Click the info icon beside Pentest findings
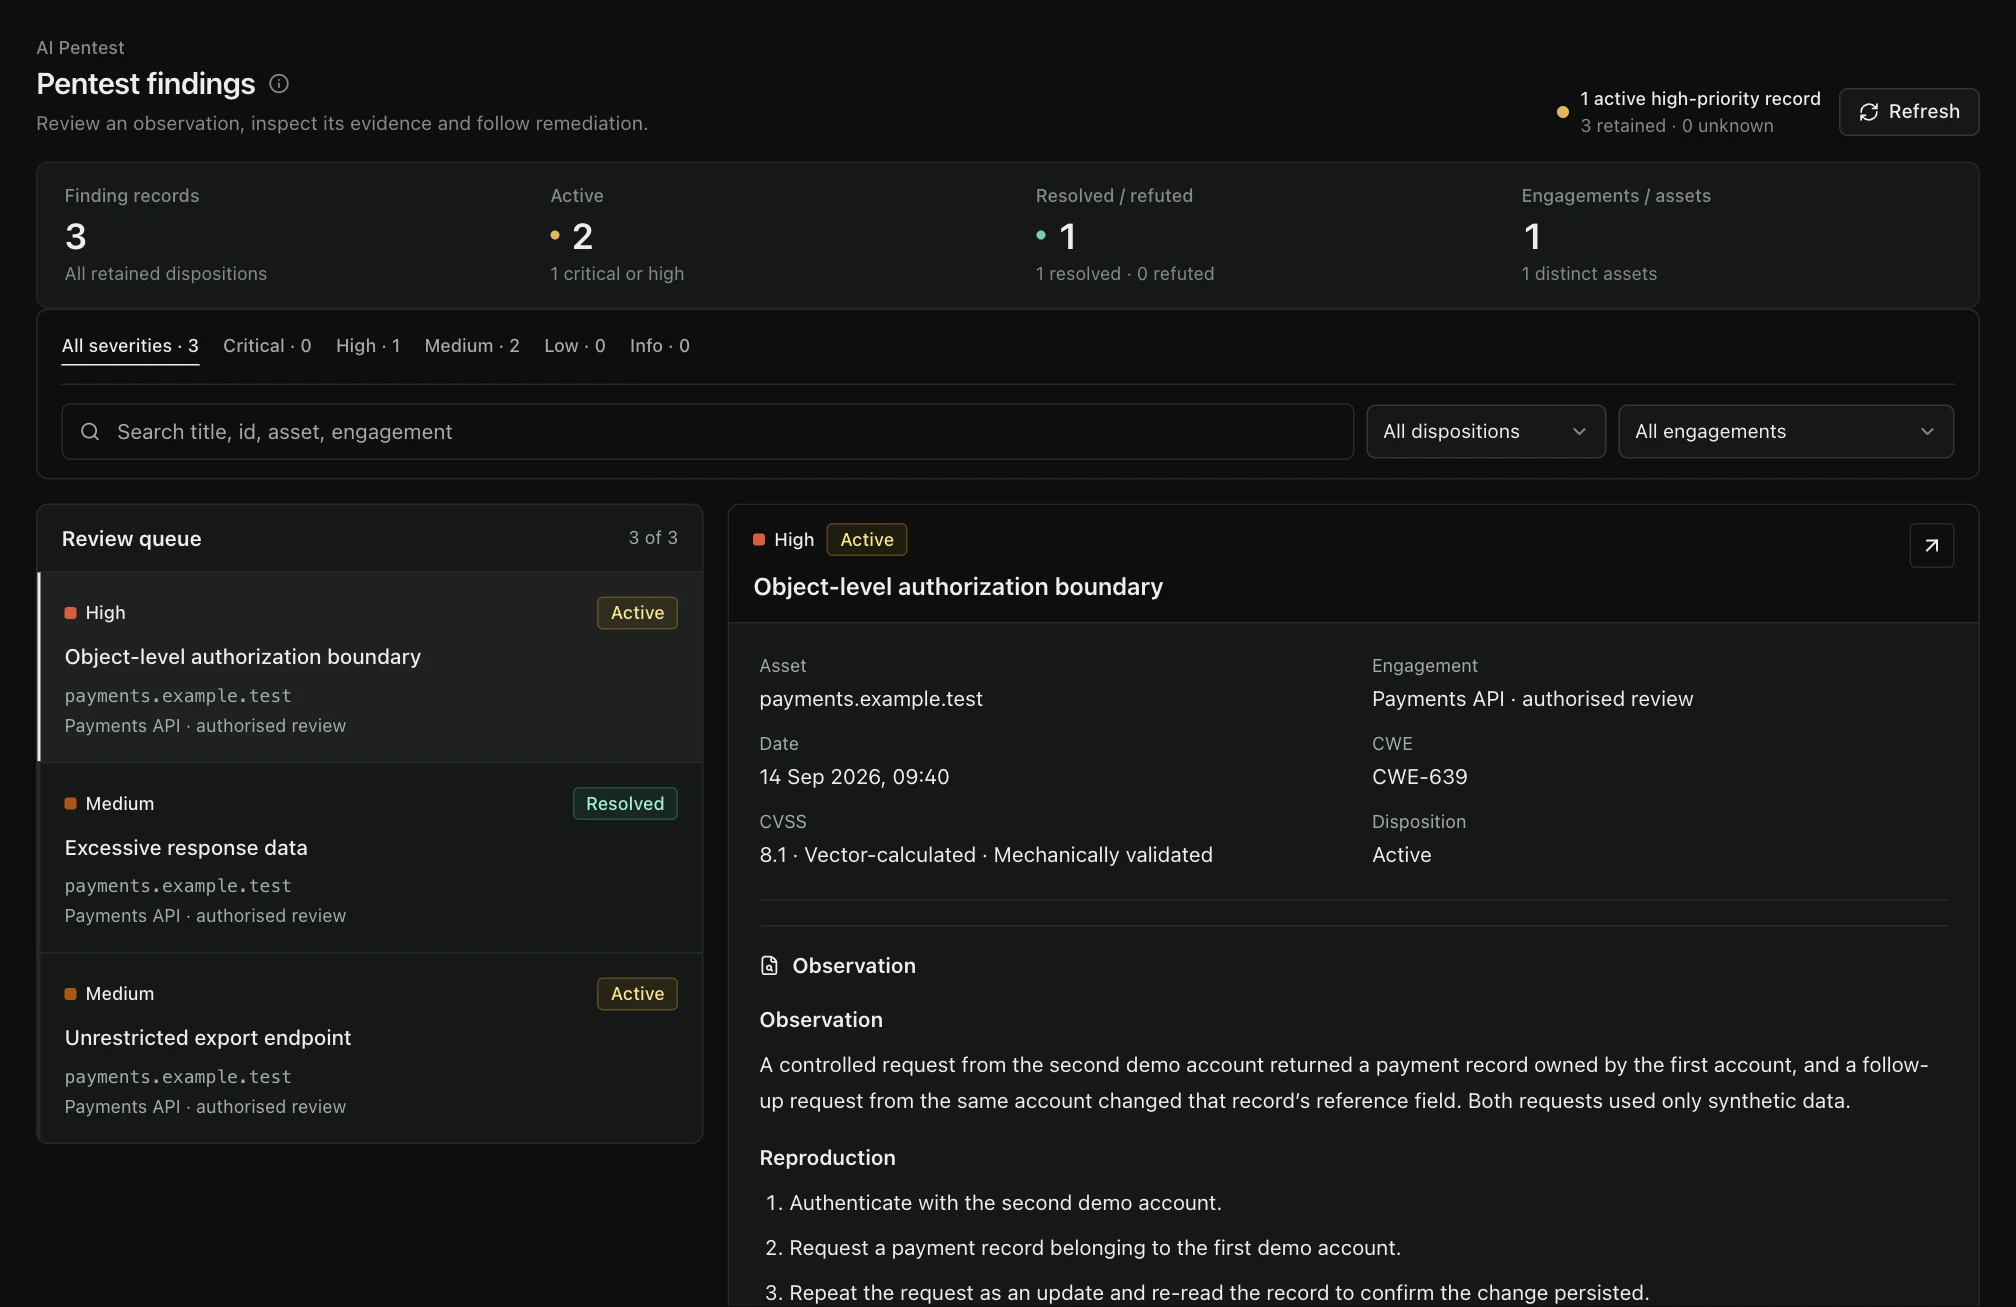Screen dimensions: 2016x1307 [x=279, y=84]
